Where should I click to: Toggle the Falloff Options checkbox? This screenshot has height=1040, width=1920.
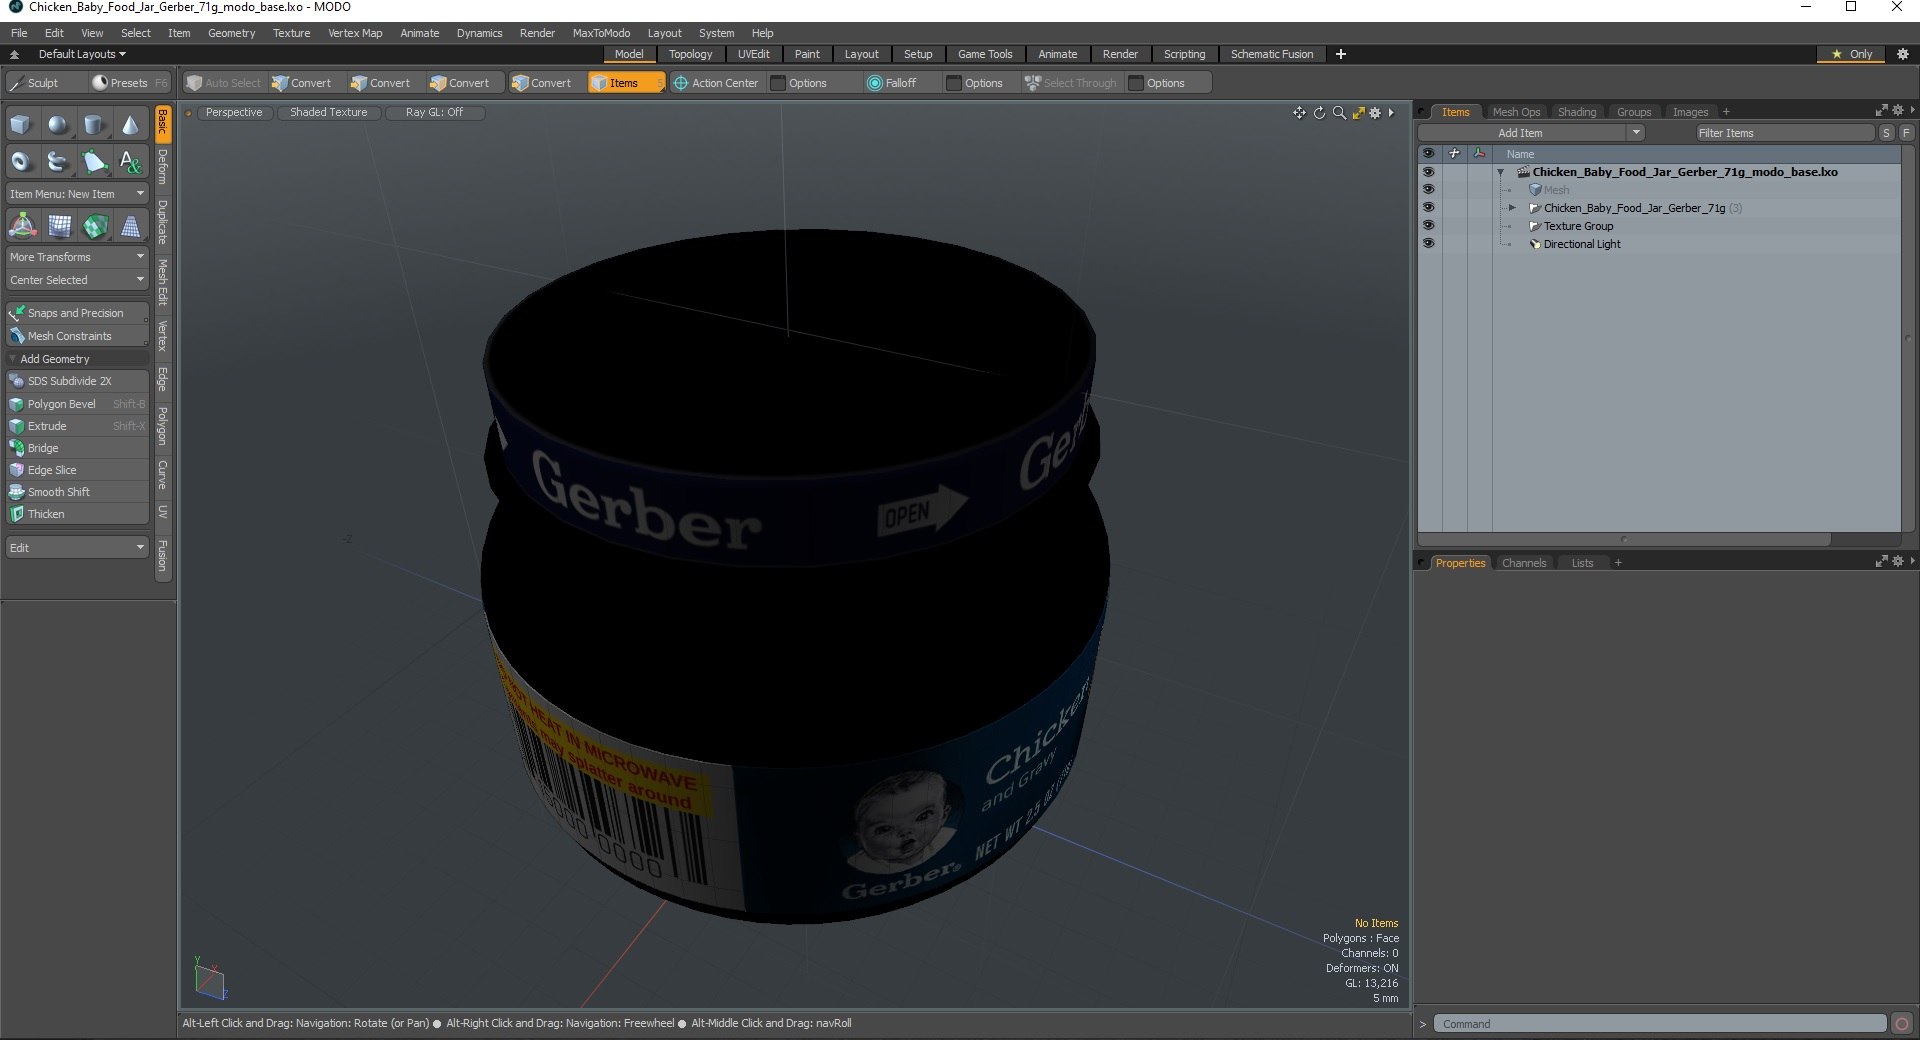point(954,83)
